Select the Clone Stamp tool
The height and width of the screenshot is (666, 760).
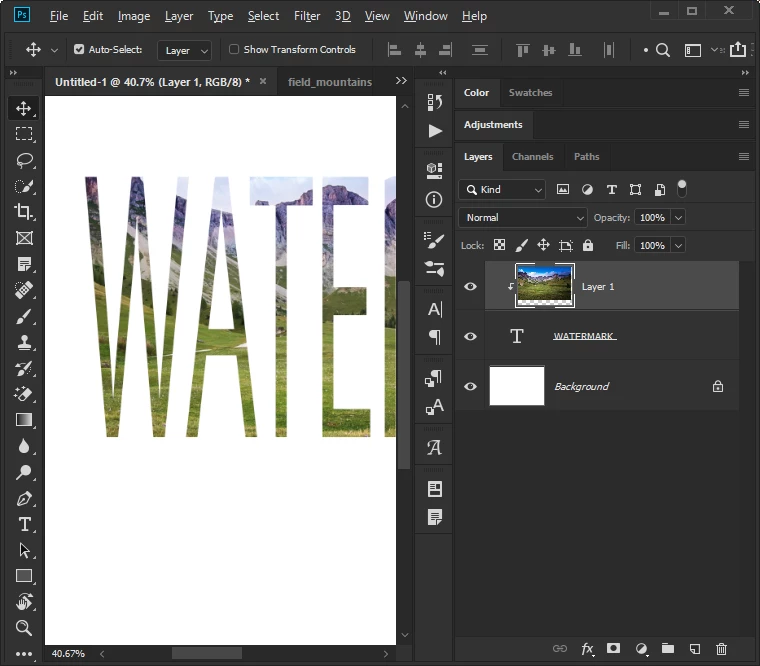[x=23, y=342]
